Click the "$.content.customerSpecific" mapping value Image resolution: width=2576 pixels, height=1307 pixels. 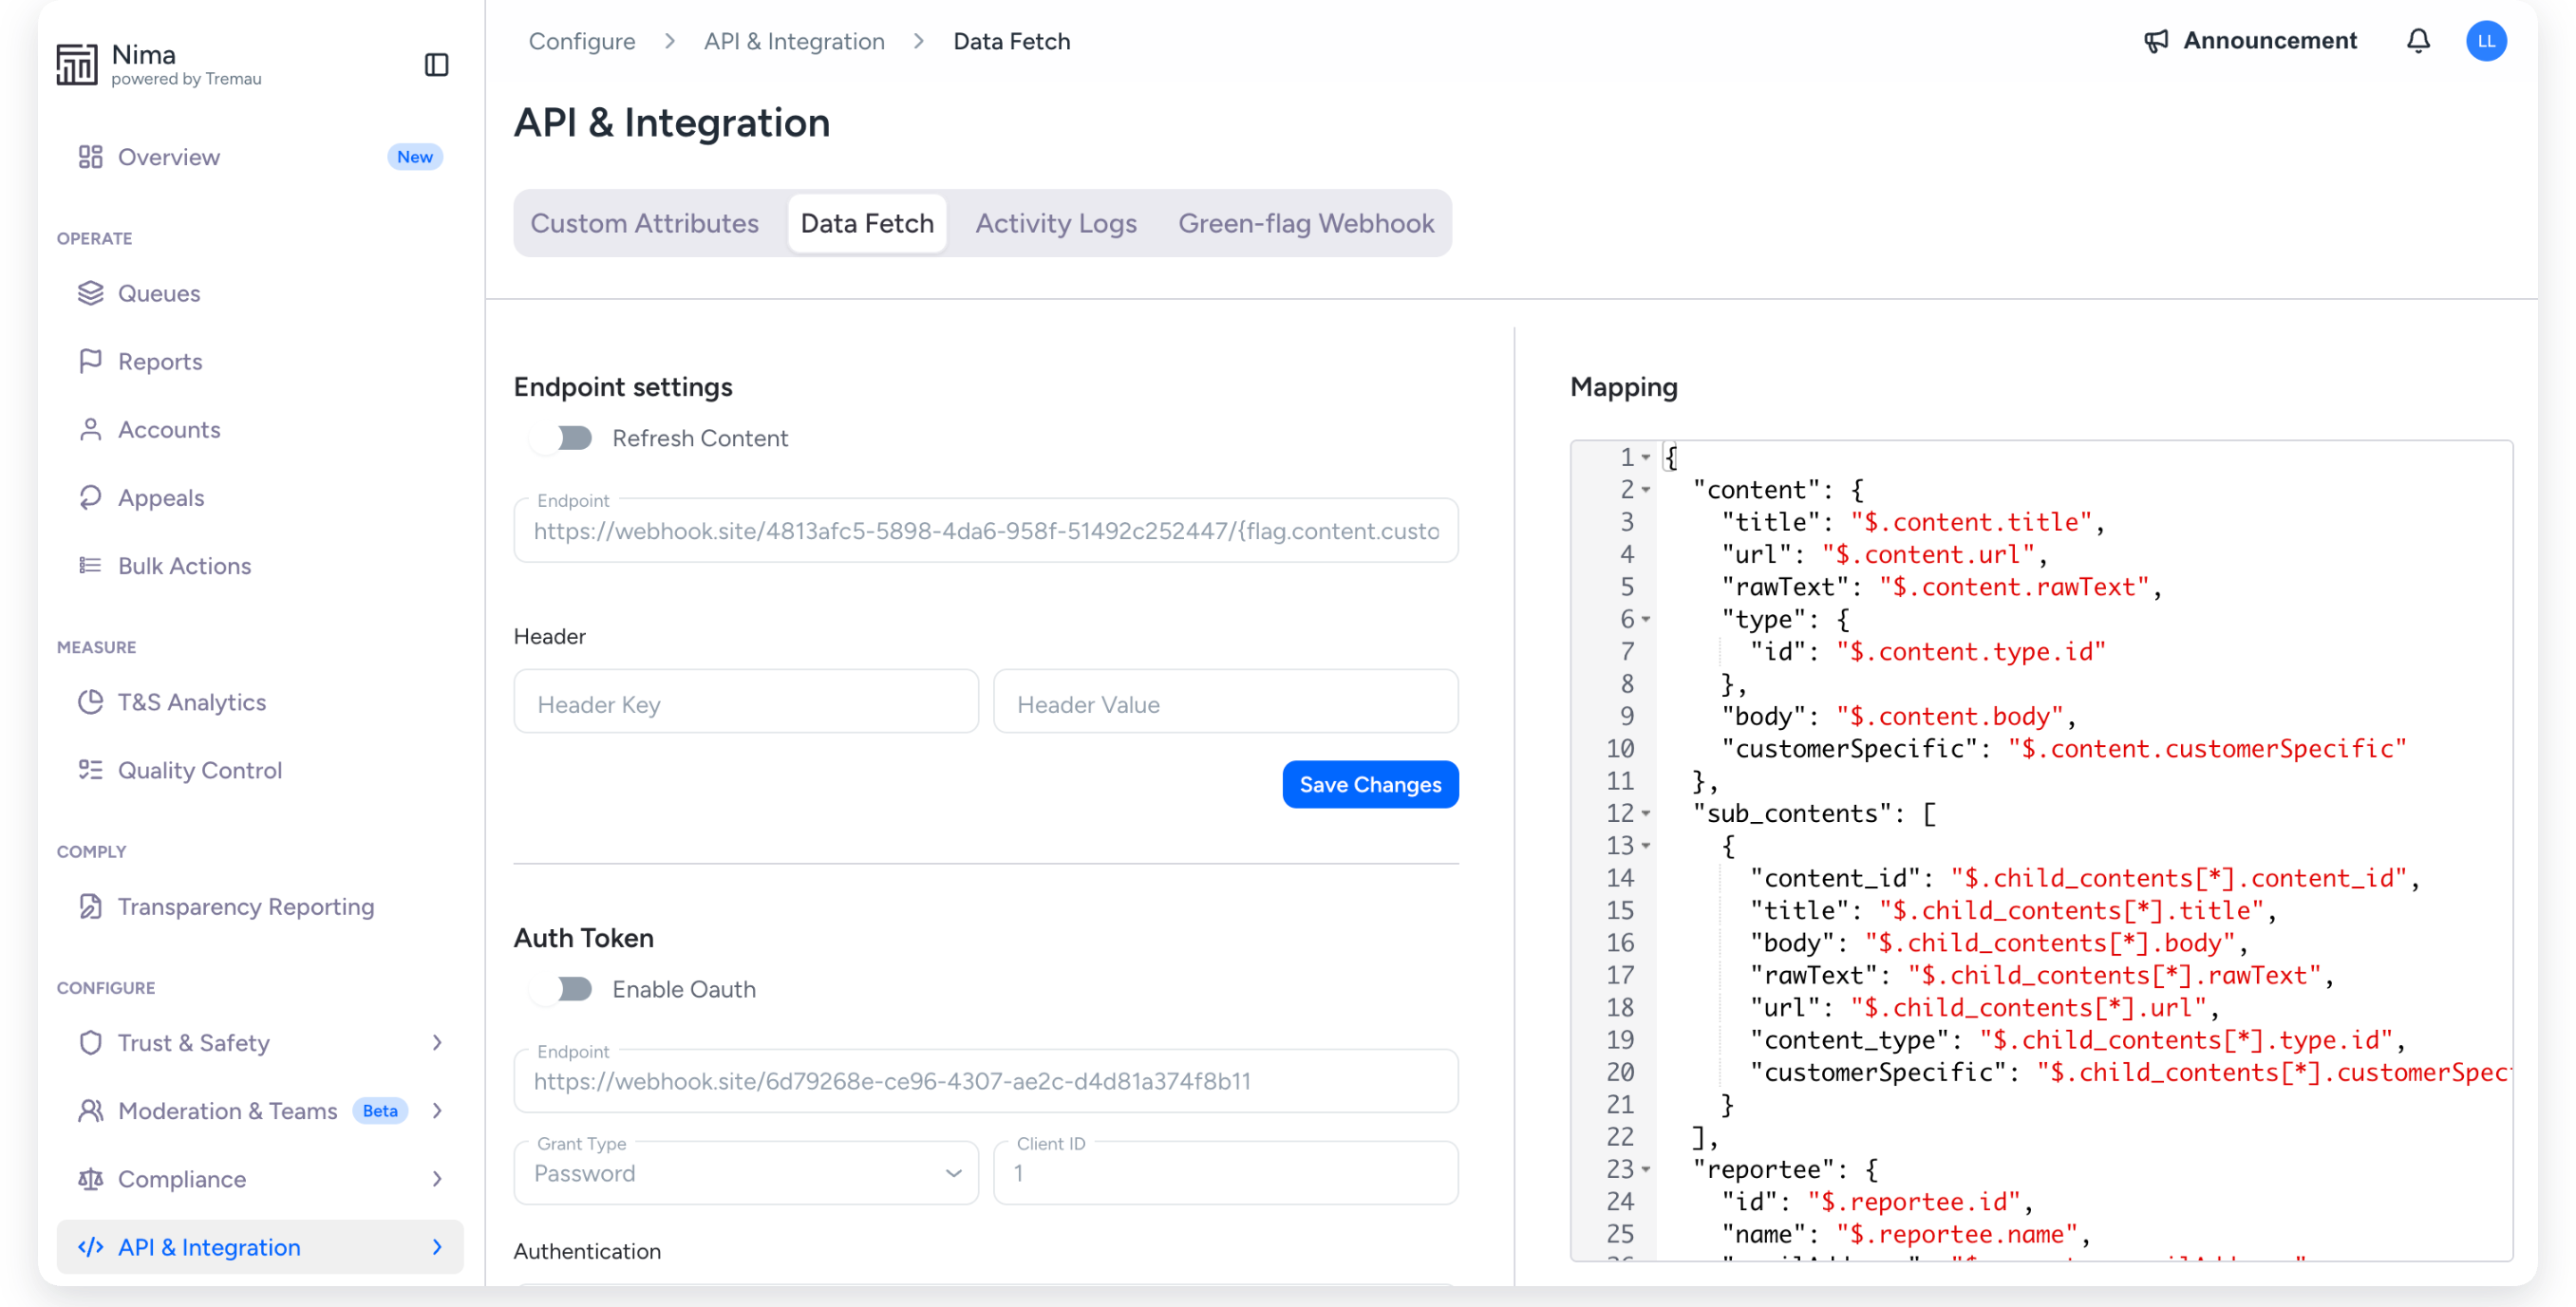[x=2207, y=749]
